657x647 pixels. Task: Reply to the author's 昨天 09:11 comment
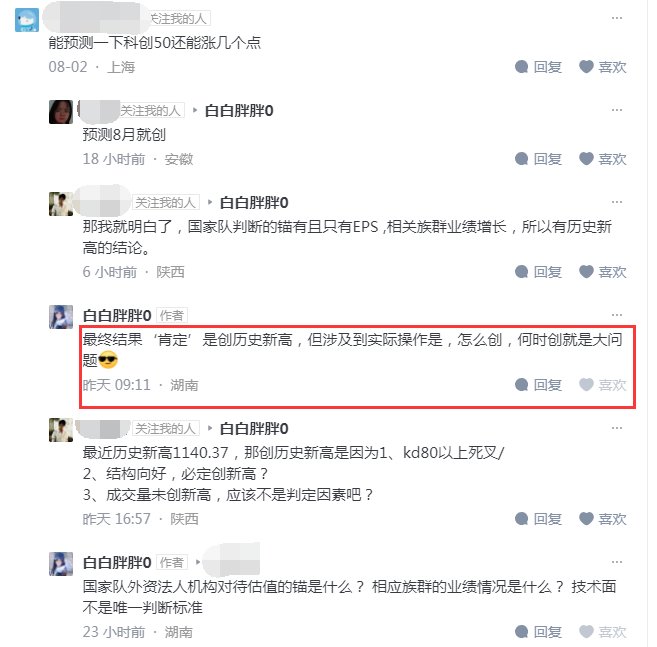(538, 385)
